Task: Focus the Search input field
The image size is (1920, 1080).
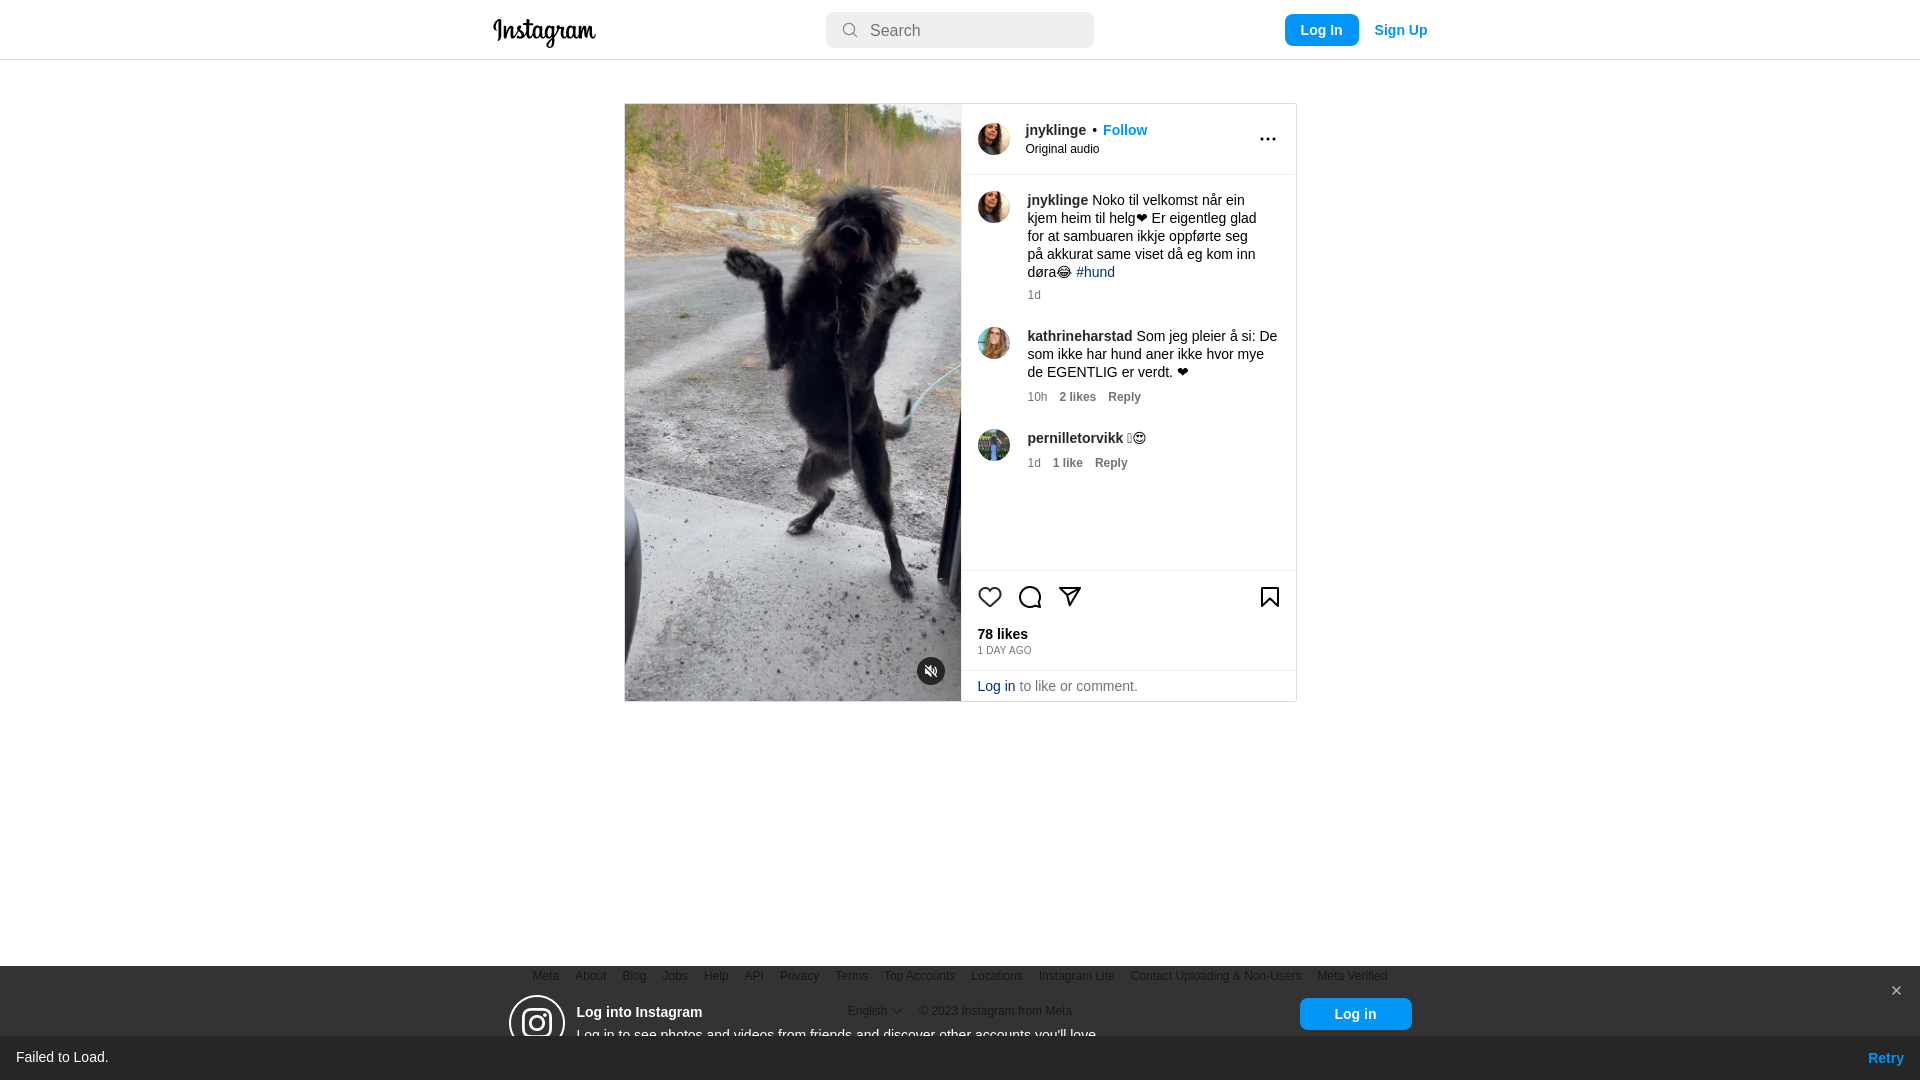Action: [959, 30]
